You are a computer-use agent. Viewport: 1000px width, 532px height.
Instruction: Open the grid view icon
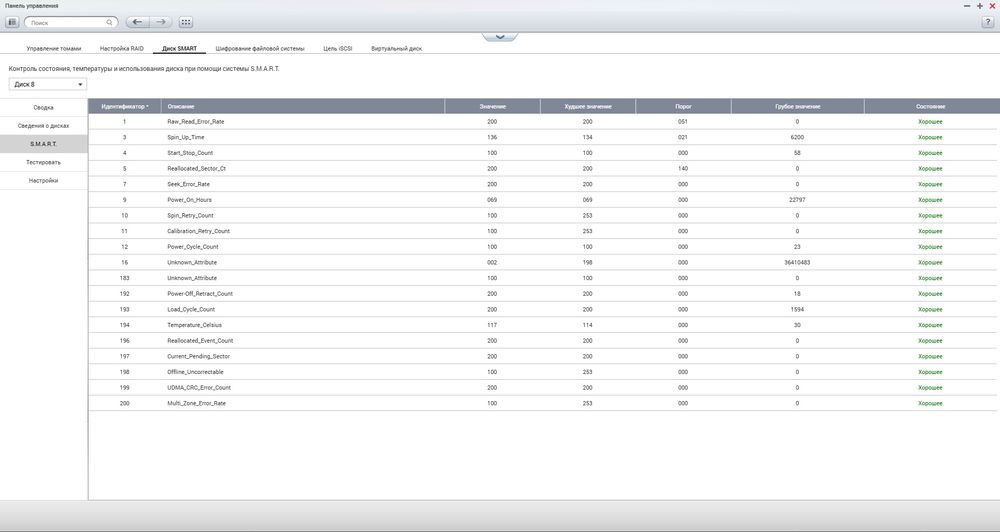click(x=186, y=22)
